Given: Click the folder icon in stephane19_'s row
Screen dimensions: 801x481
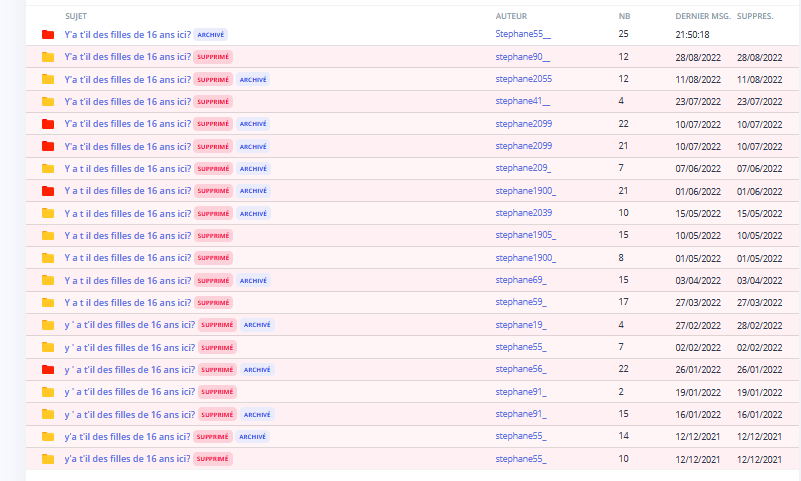Looking at the screenshot, I should pos(47,325).
